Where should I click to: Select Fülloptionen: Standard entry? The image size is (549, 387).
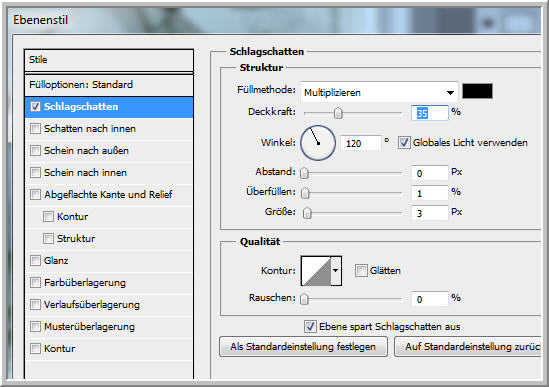pos(109,85)
